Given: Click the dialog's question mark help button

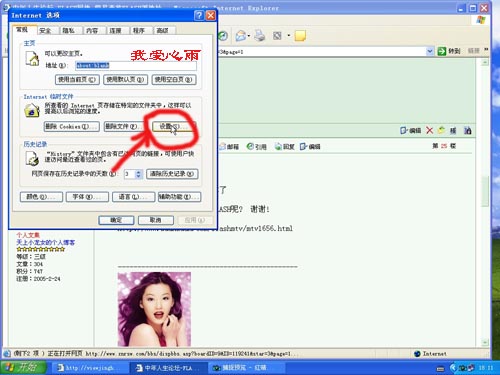Looking at the screenshot, I should pyautogui.click(x=199, y=15).
